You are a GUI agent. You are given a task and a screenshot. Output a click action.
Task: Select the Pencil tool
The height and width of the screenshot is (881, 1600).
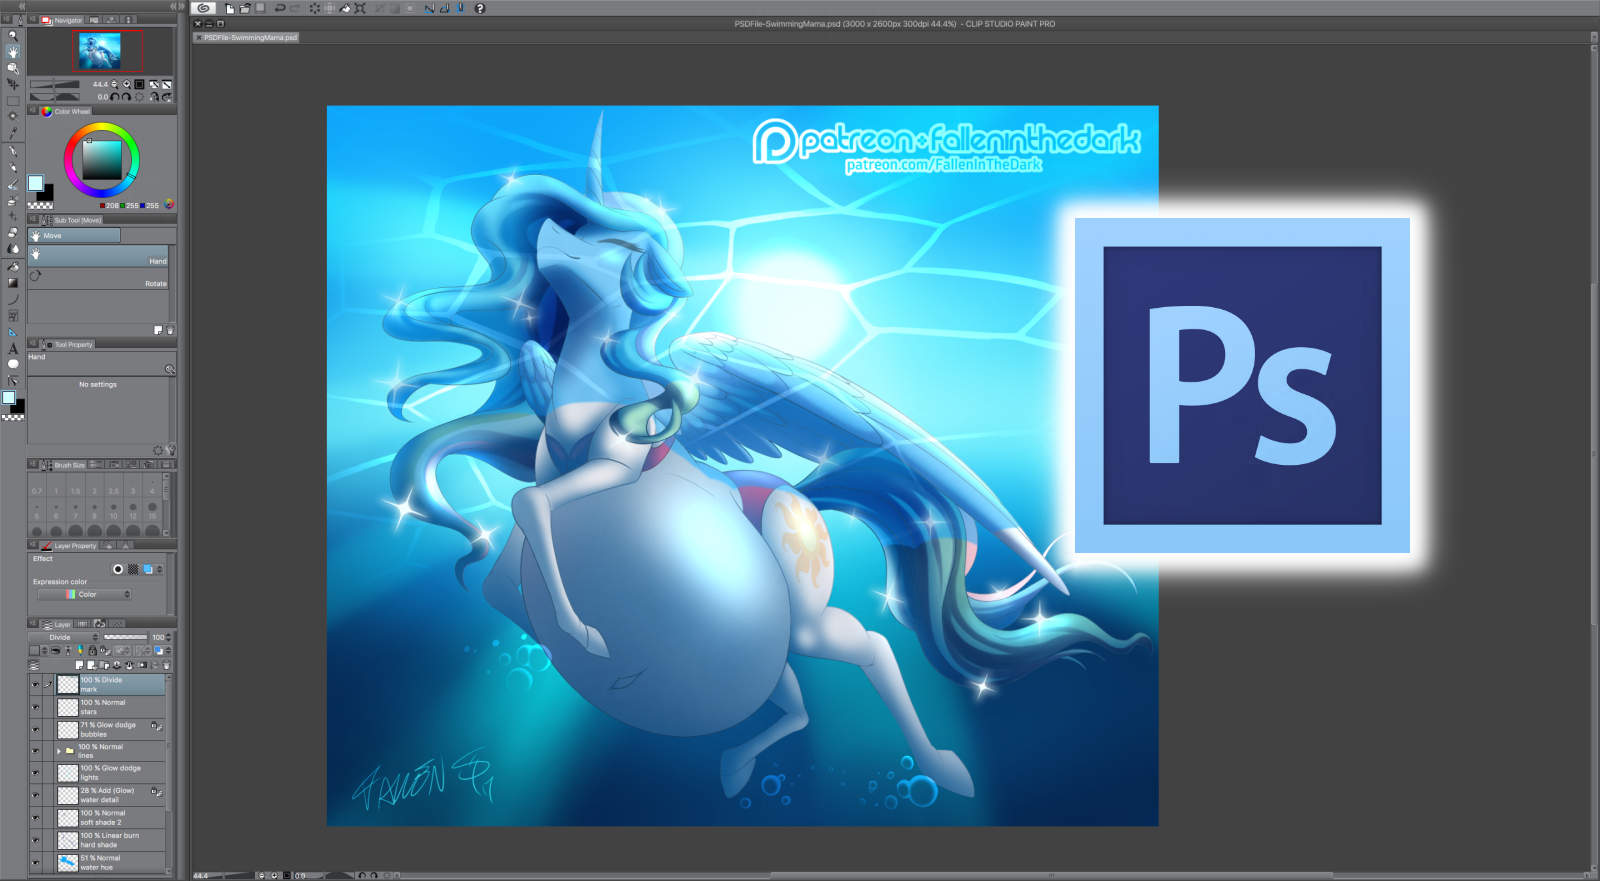[13, 168]
